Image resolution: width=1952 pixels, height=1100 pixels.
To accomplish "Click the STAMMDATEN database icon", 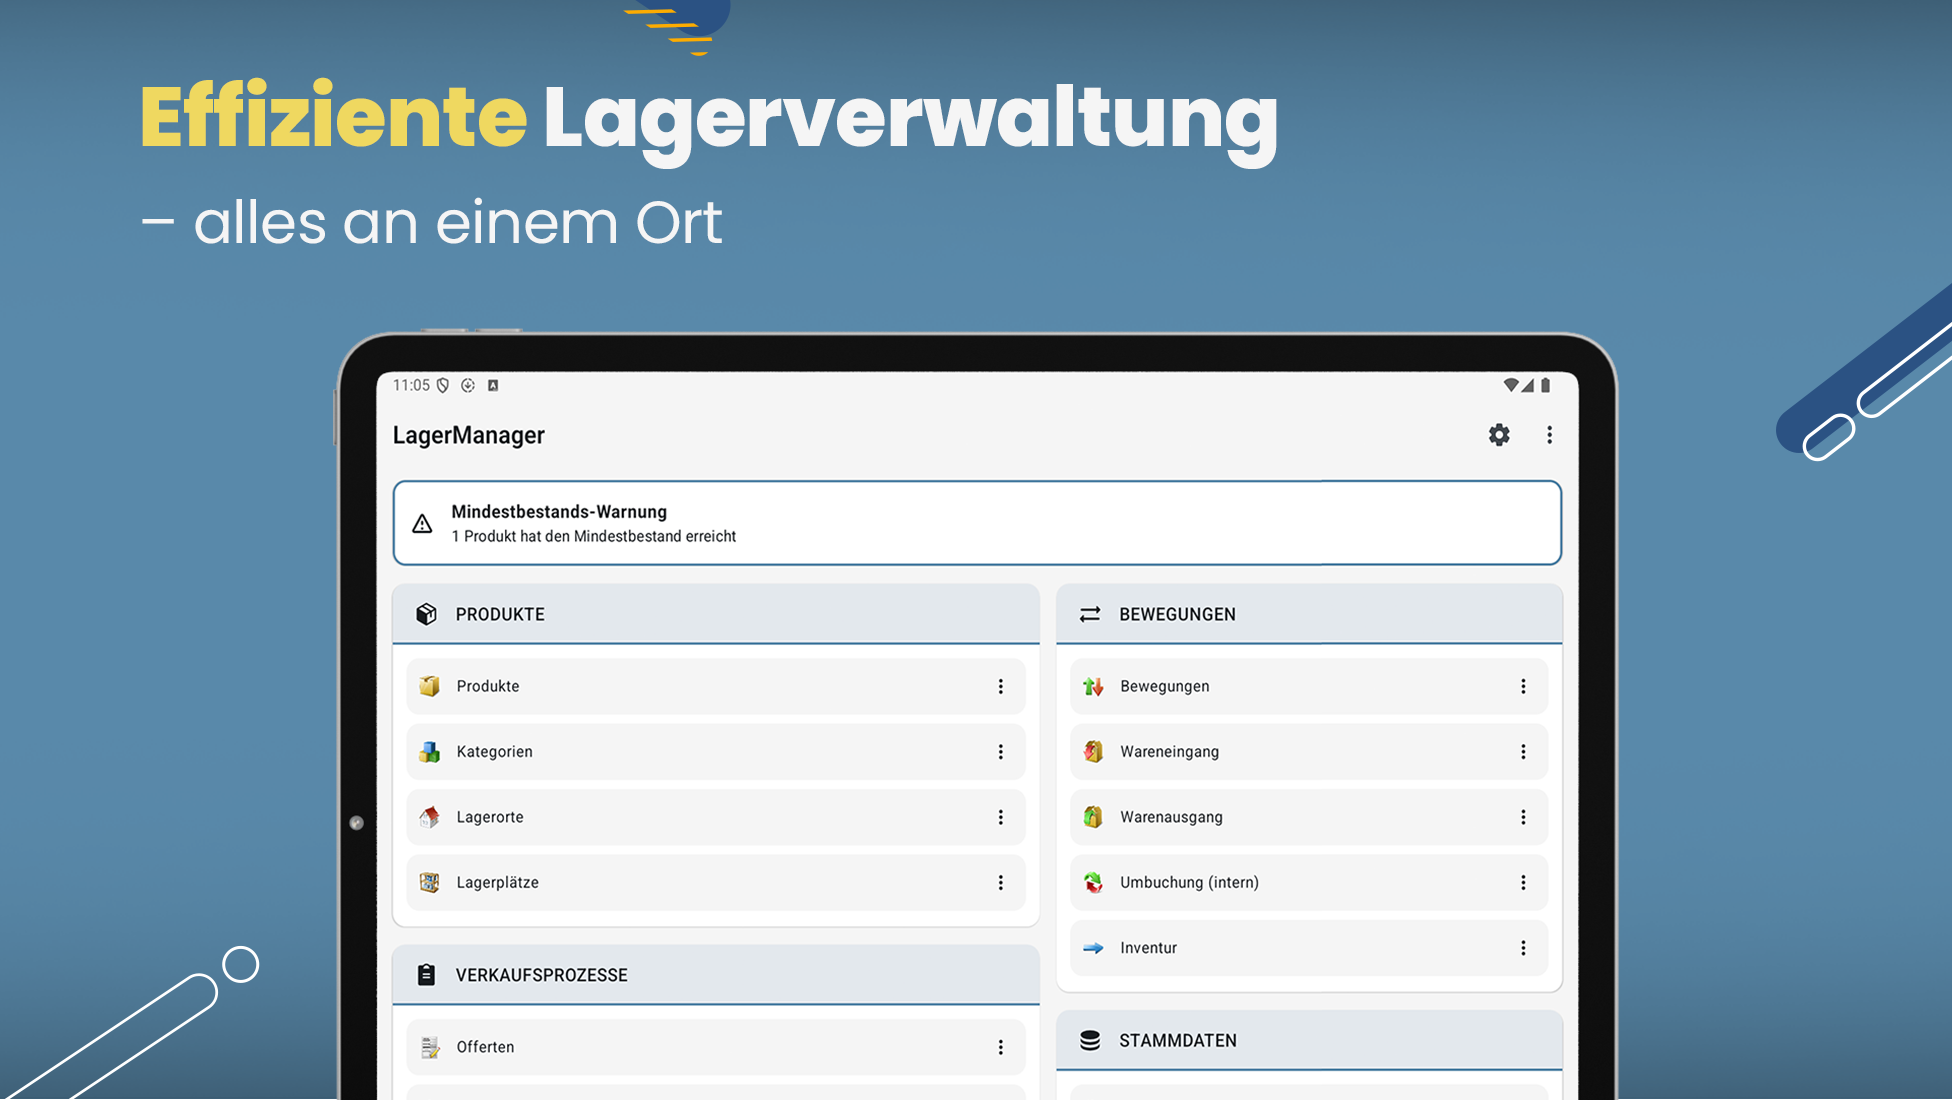I will (1090, 1040).
